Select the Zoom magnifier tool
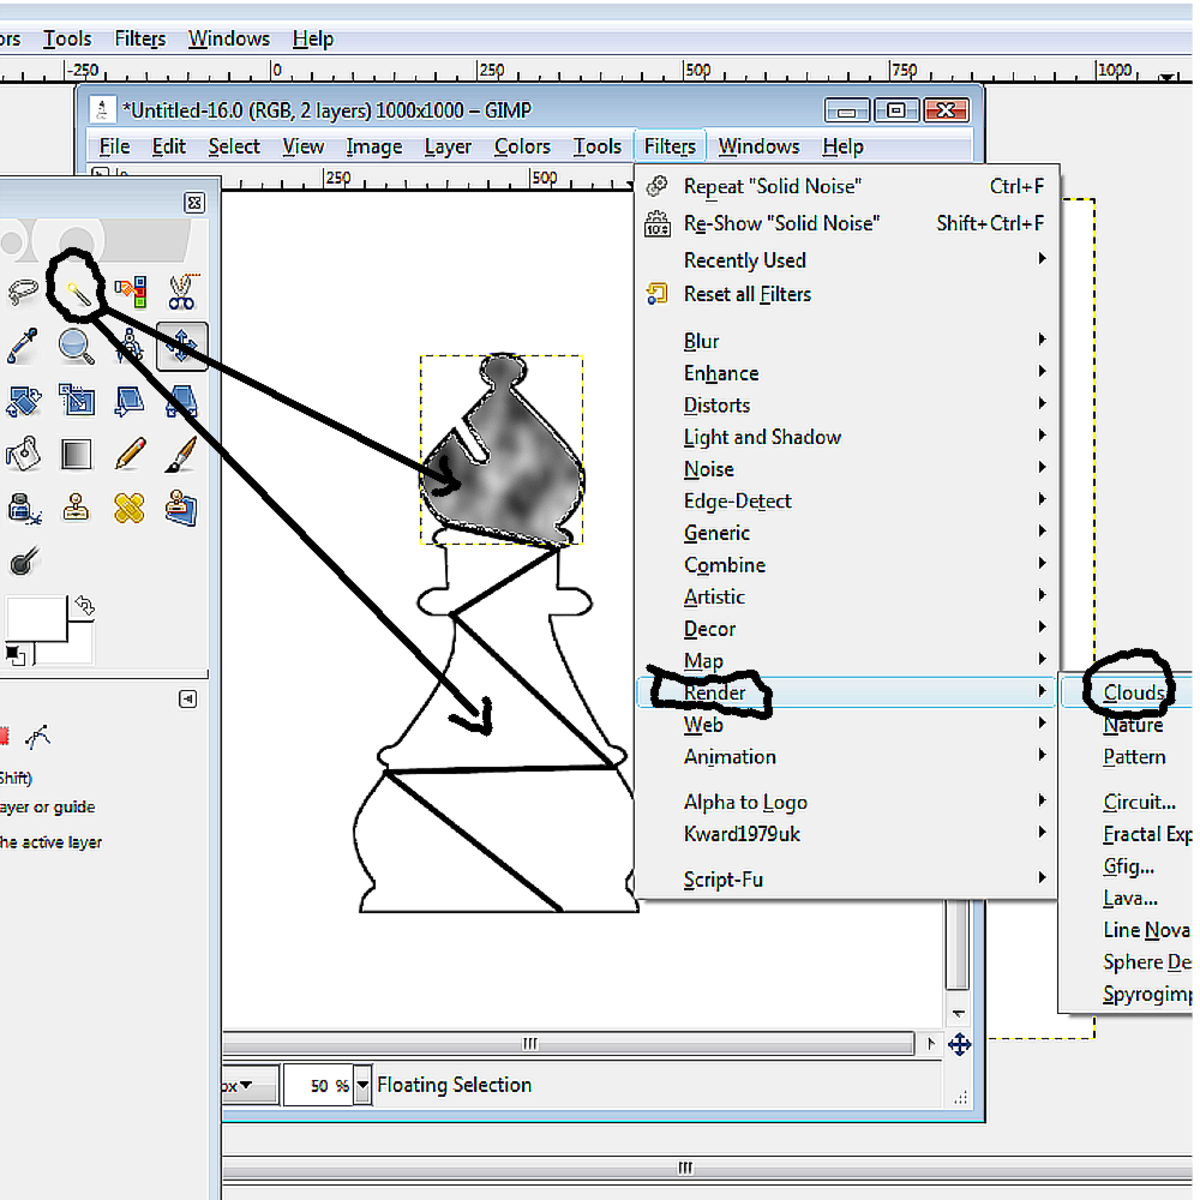This screenshot has height=1200, width=1200. 76,346
